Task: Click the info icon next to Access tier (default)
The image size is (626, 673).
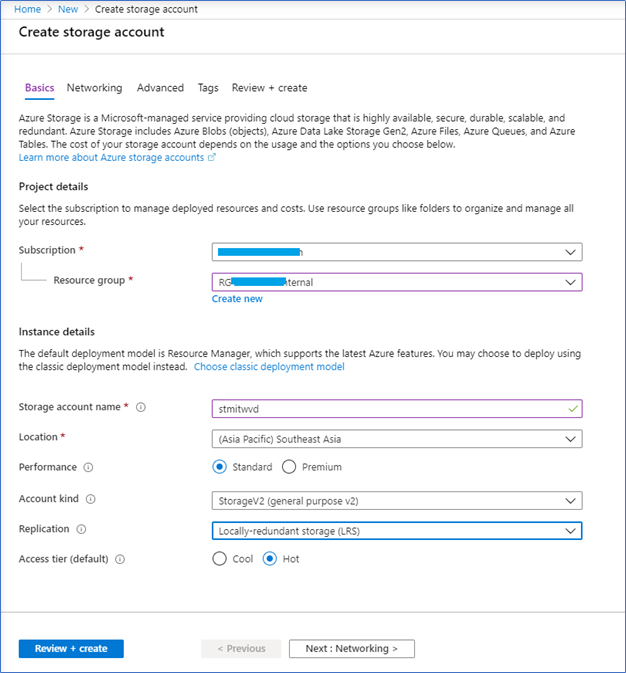Action: click(x=120, y=559)
